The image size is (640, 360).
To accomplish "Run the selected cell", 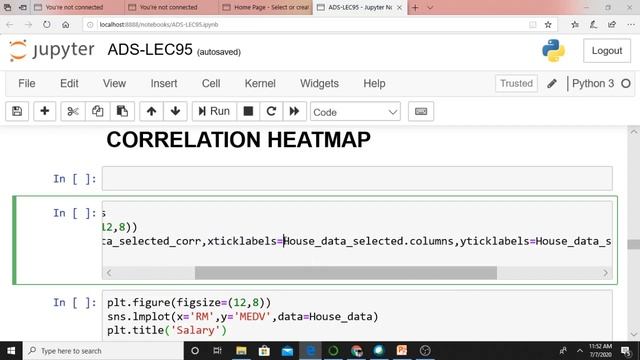I will click(x=214, y=111).
